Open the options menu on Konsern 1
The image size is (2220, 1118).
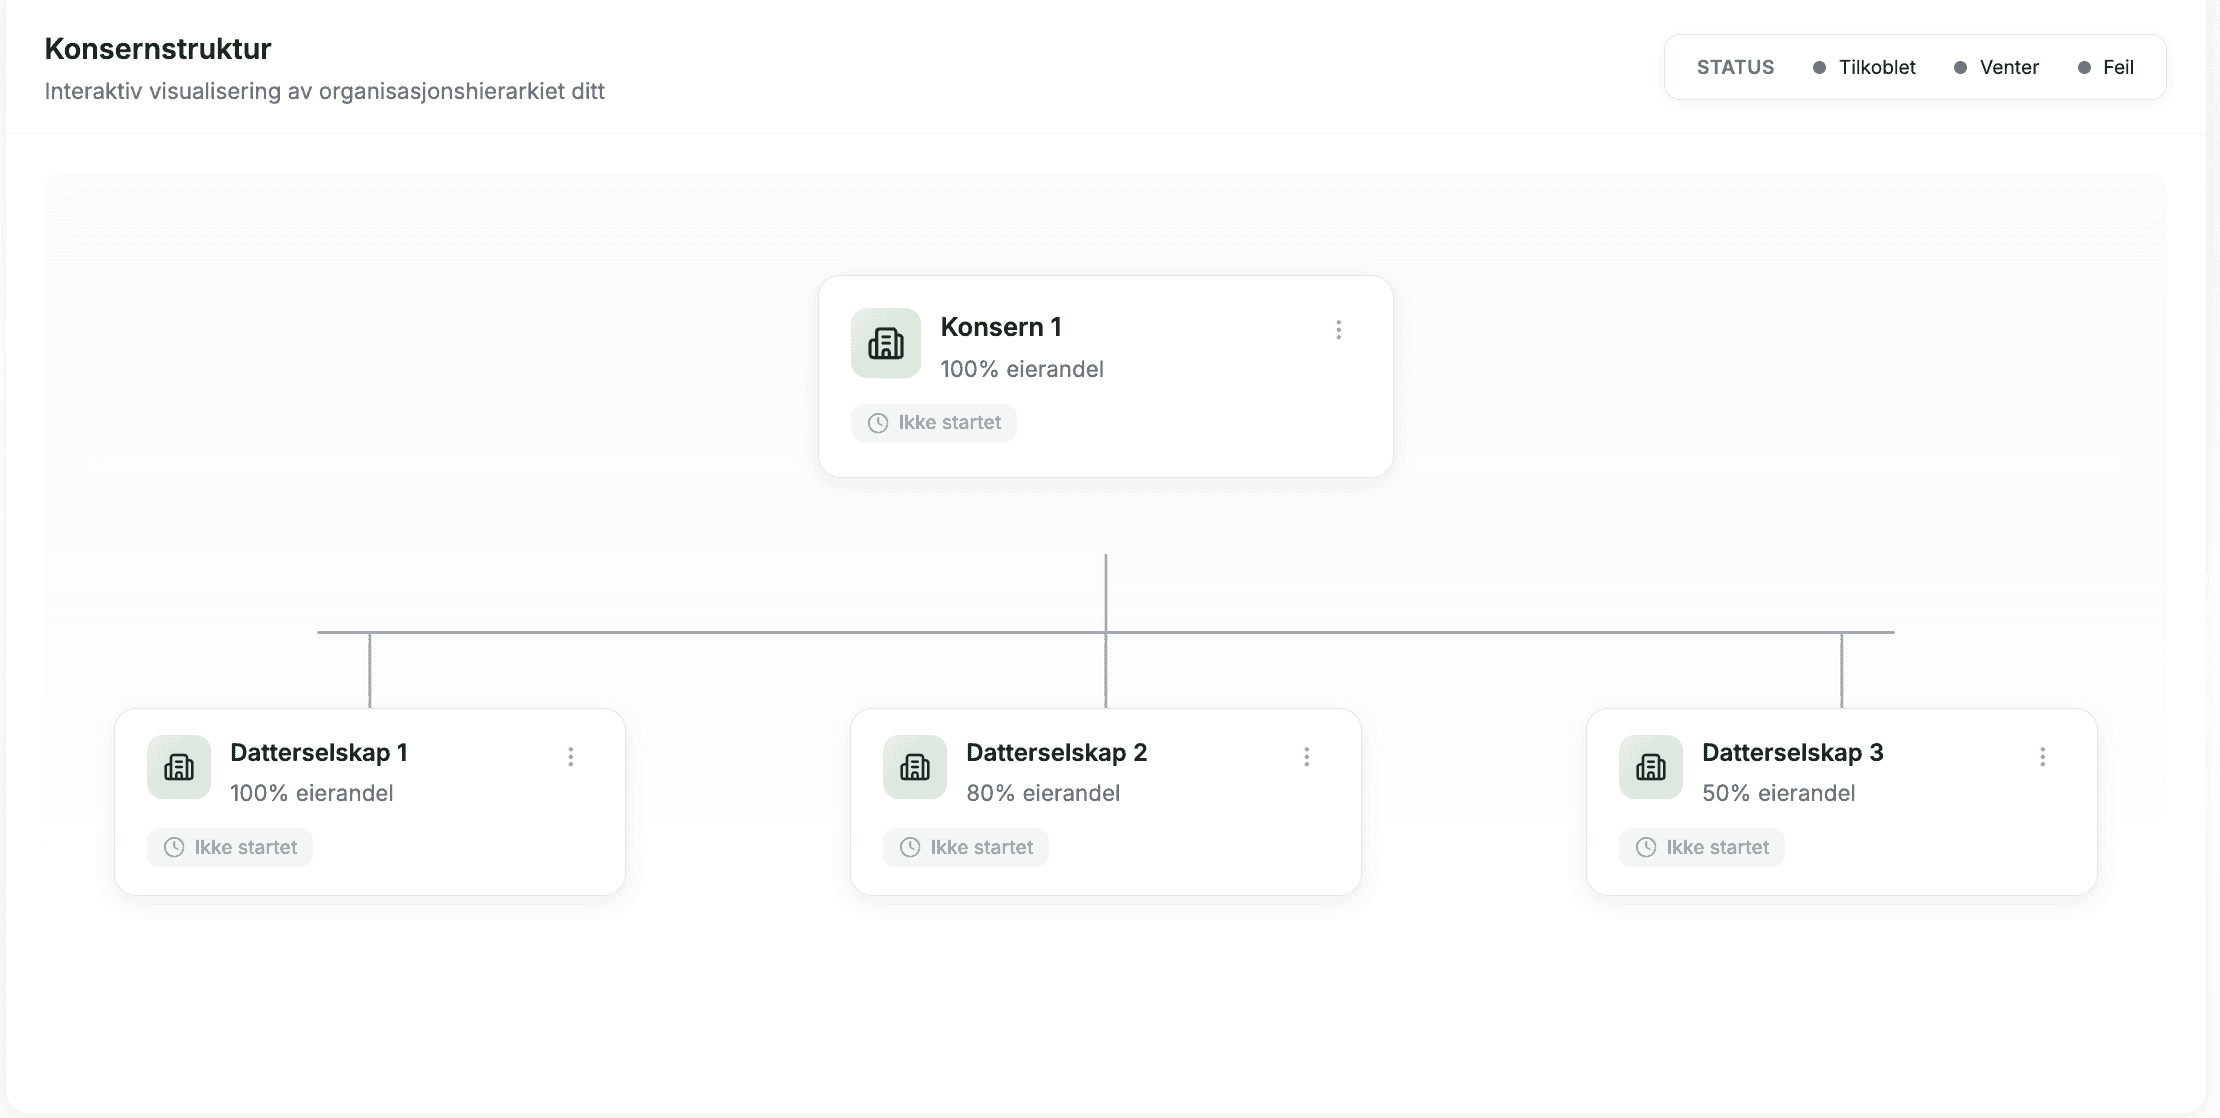tap(1340, 329)
